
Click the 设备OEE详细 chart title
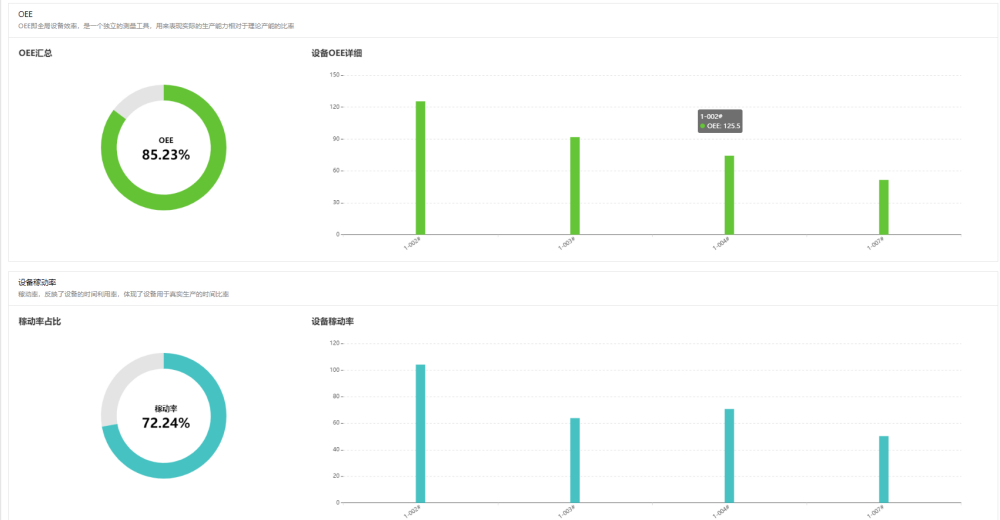337,53
